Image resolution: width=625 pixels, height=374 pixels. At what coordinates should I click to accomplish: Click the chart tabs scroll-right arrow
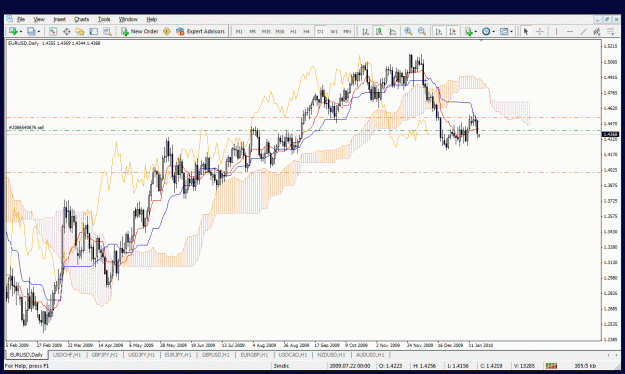617,355
